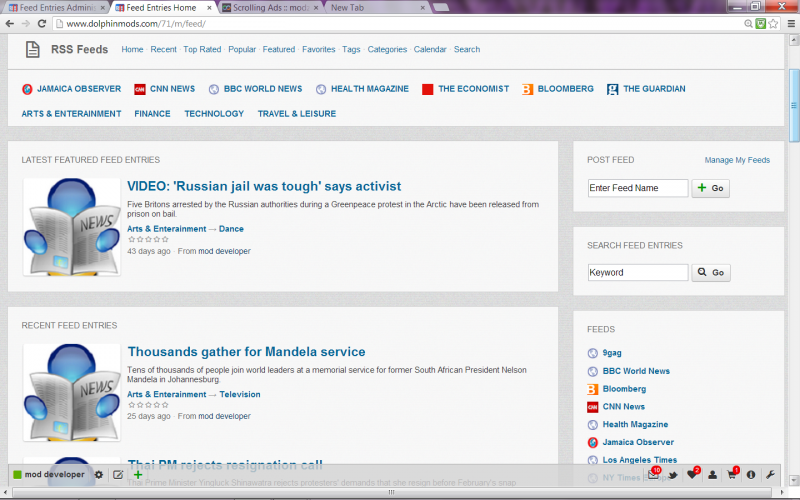Open mail notifications envelope icon
Screen dimensions: 800x500
654,474
